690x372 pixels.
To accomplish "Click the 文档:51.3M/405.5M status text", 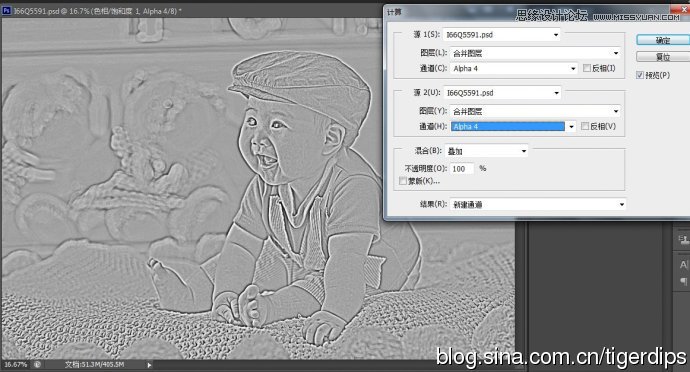I will [x=95, y=365].
